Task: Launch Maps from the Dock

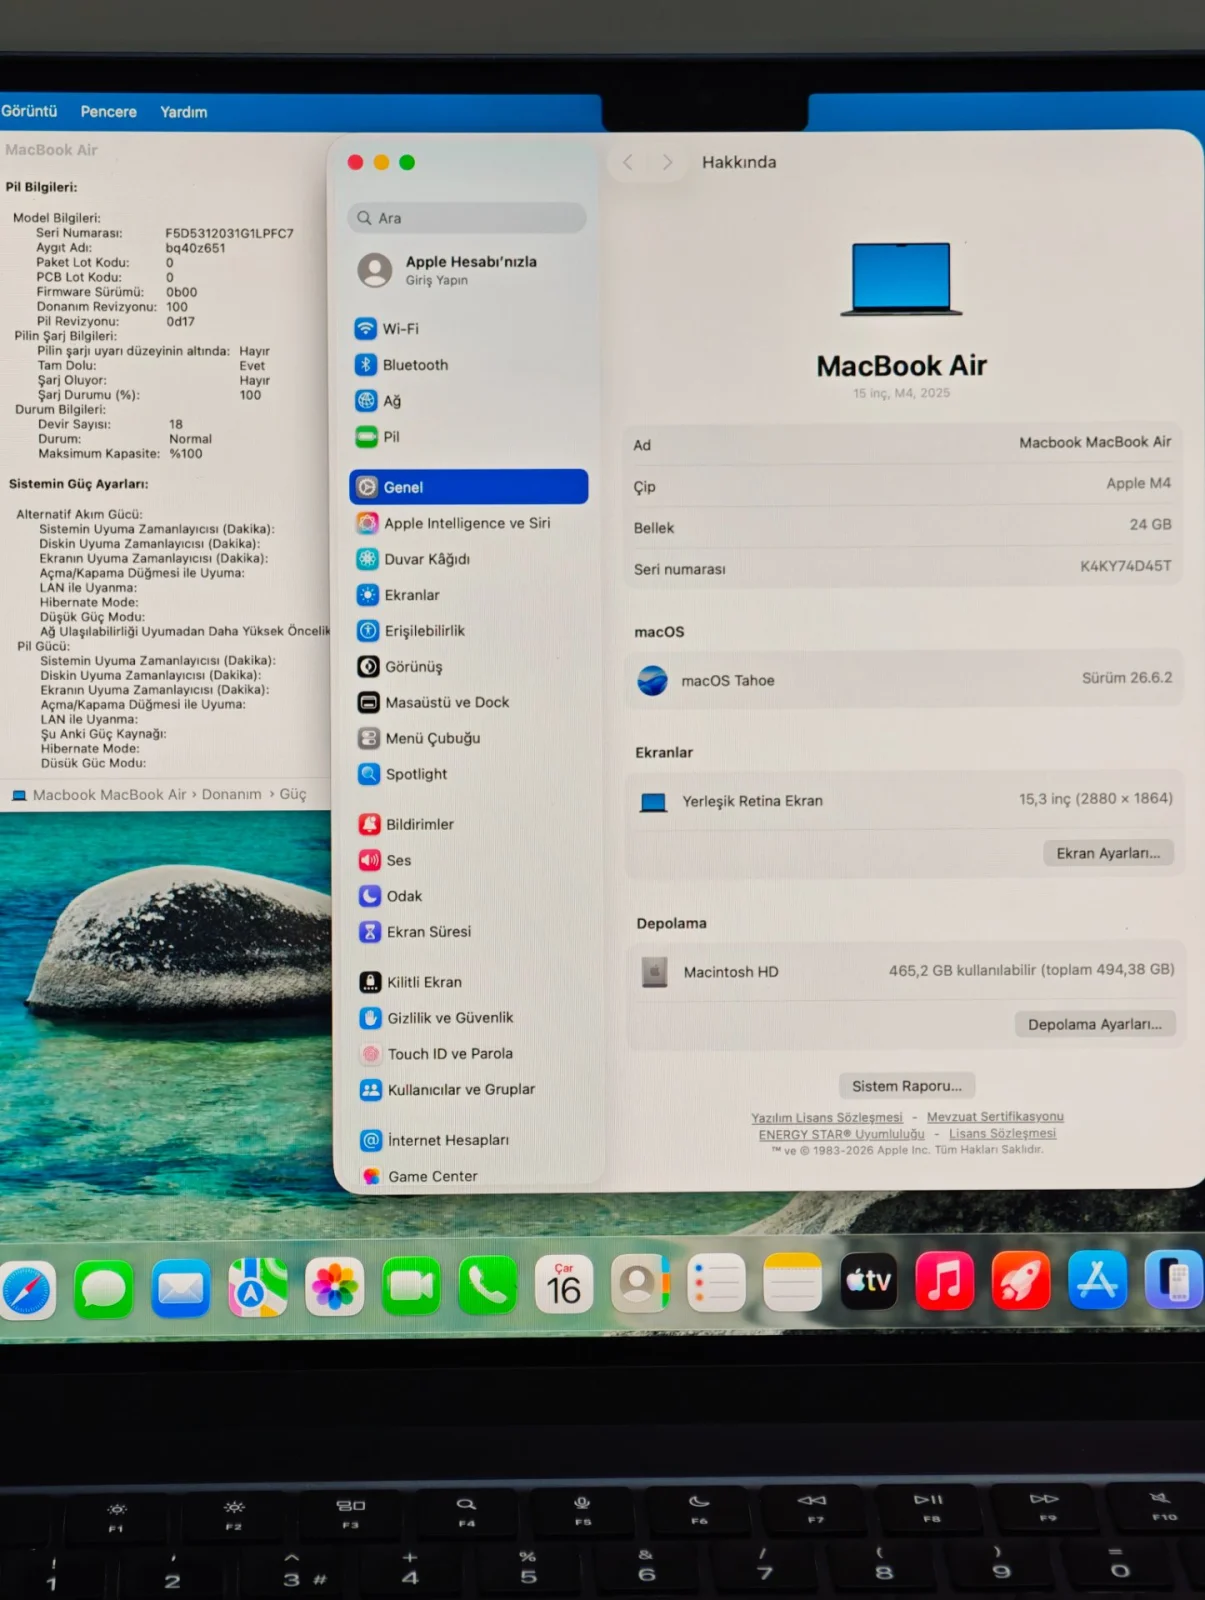Action: 257,1286
